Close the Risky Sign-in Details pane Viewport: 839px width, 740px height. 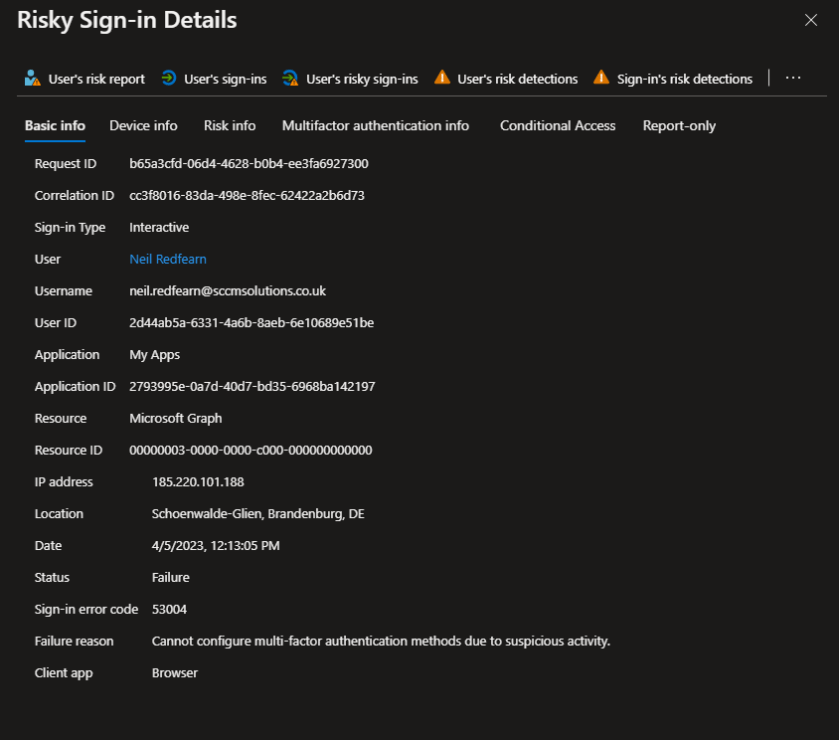click(x=811, y=19)
